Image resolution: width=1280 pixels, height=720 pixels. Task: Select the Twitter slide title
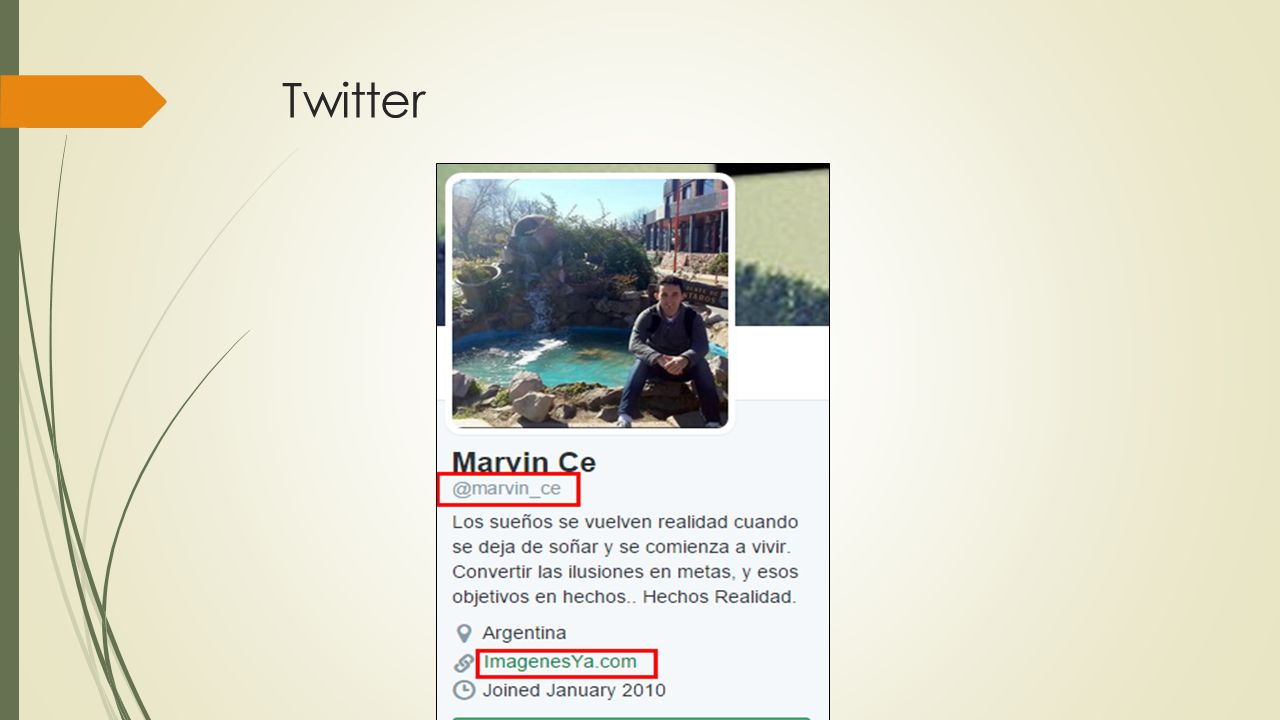(x=354, y=101)
